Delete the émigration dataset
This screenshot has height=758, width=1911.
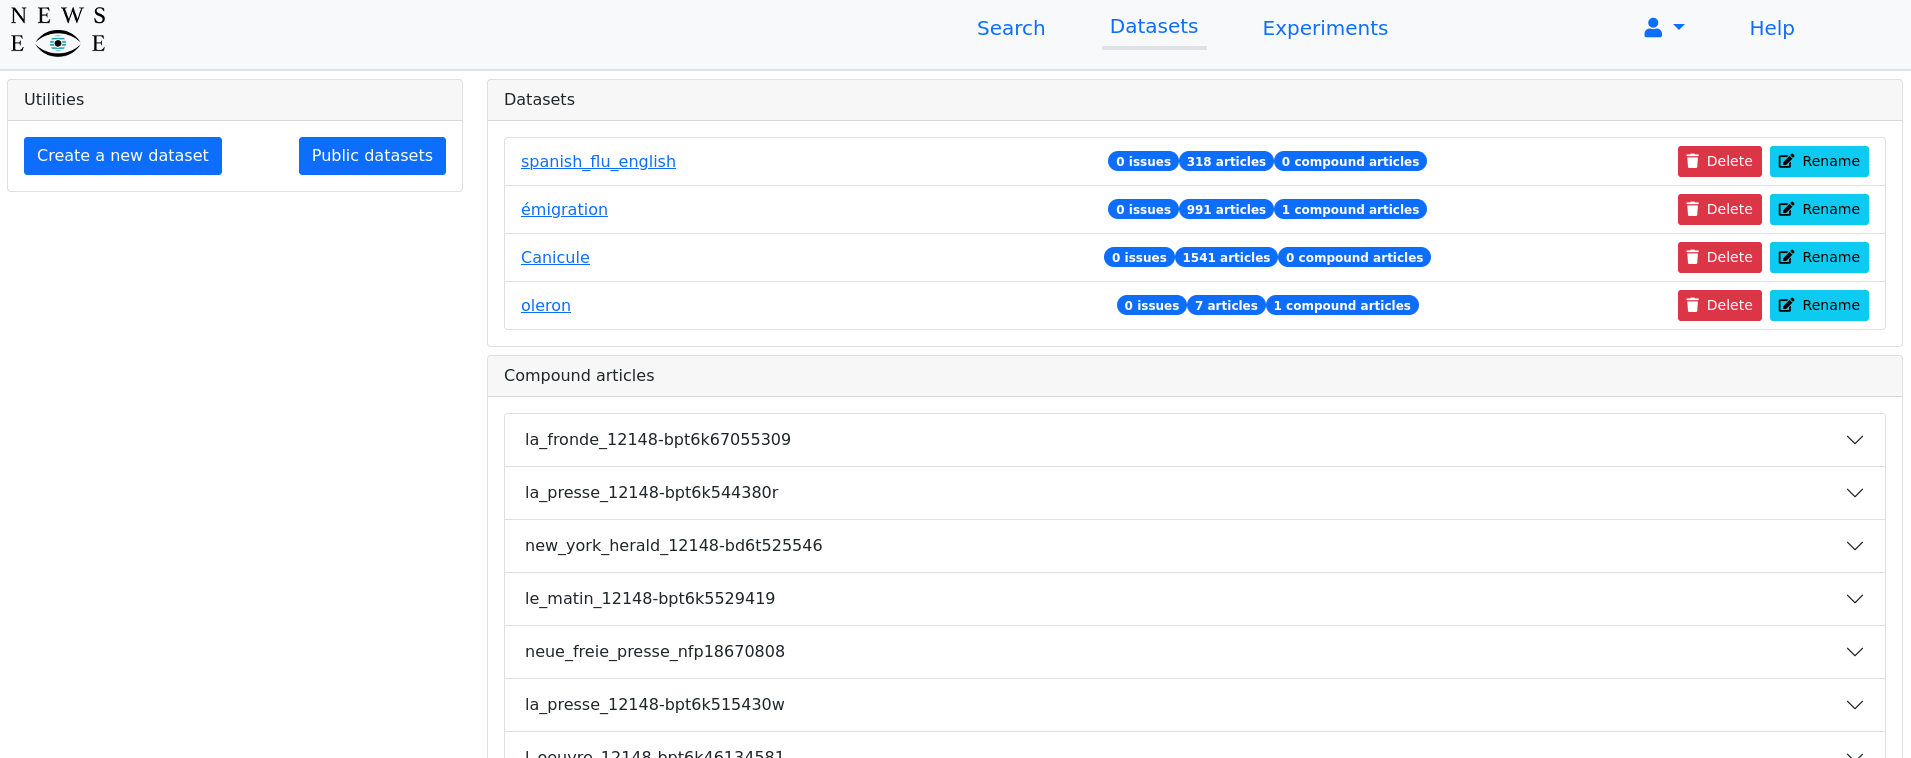(1719, 209)
